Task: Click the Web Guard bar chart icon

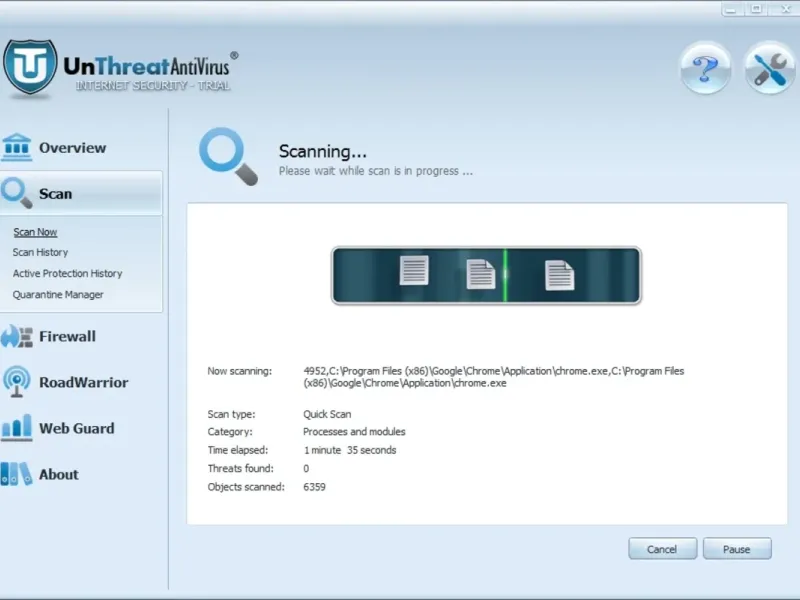Action: [16, 427]
